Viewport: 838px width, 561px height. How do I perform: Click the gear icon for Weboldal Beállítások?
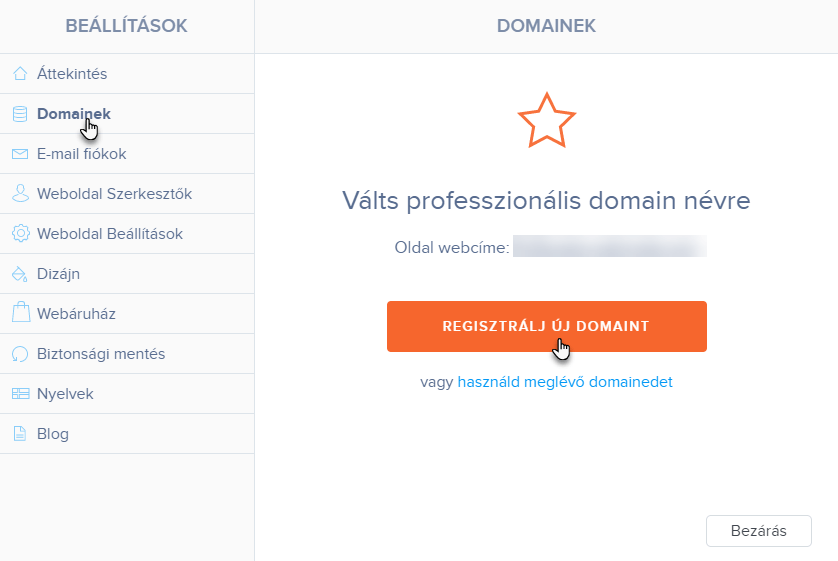20,233
